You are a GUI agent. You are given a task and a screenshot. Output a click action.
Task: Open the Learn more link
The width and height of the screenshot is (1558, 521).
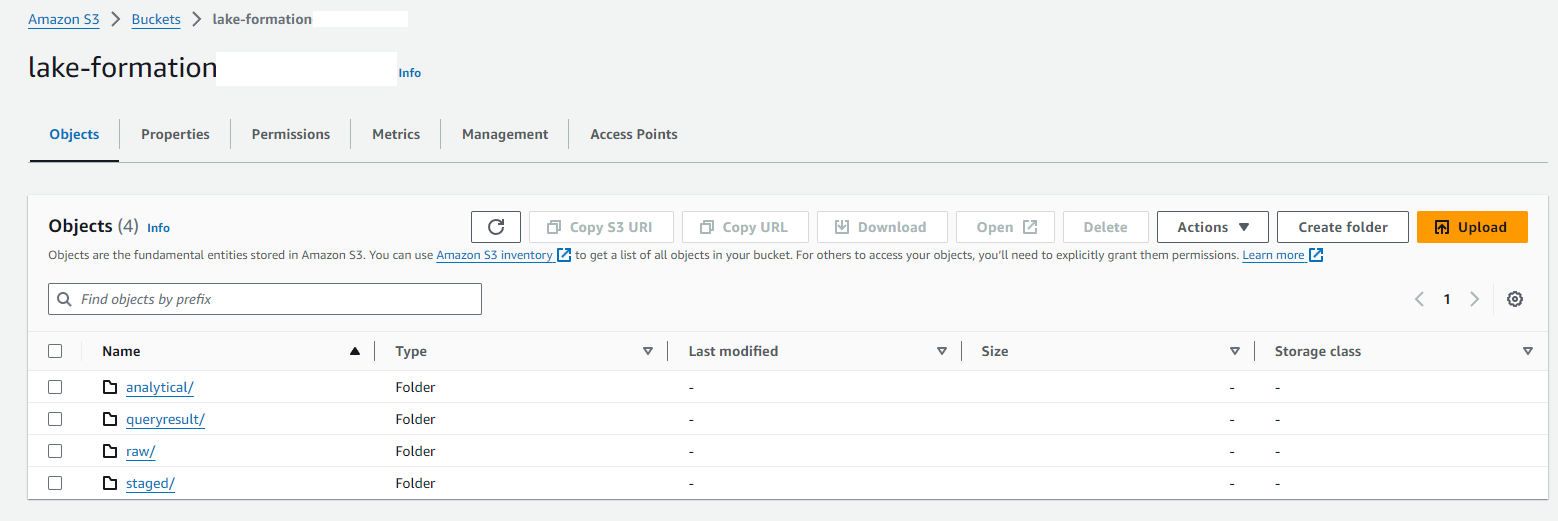(x=1273, y=255)
